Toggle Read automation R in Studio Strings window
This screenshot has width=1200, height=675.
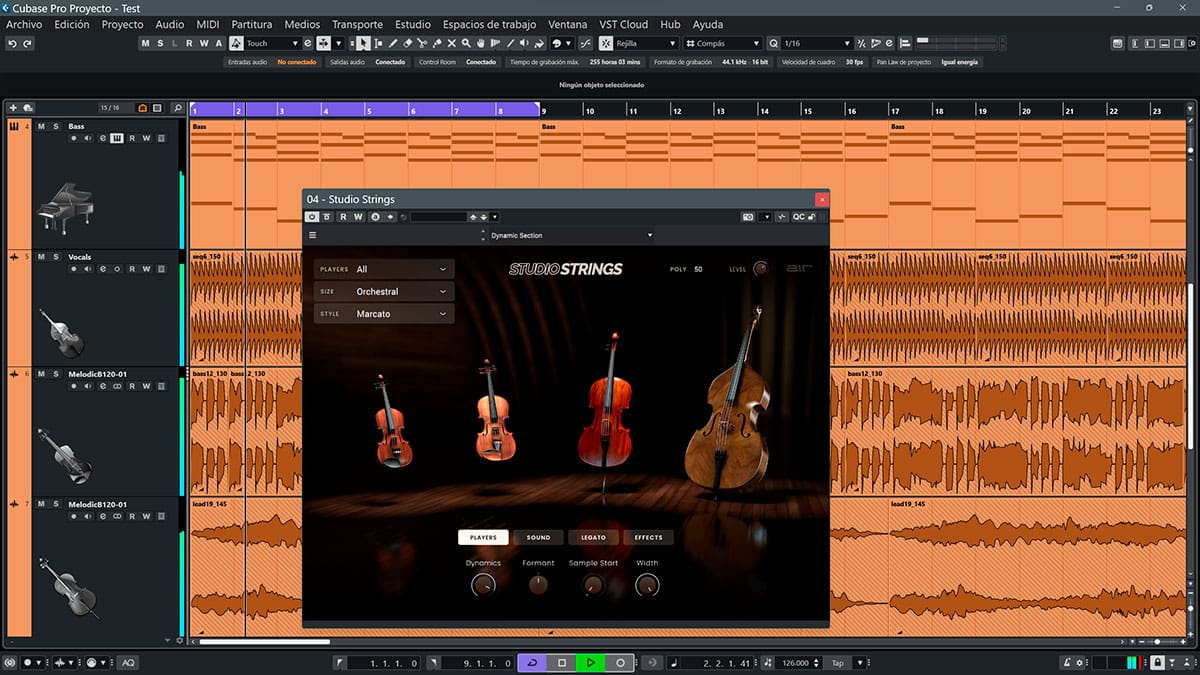343,217
